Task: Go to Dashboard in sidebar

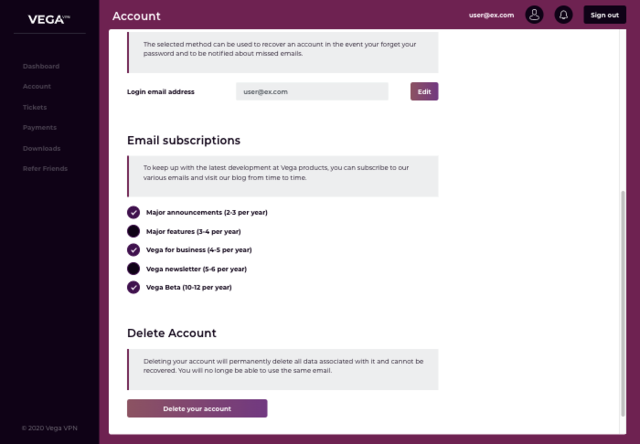Action: click(x=41, y=66)
